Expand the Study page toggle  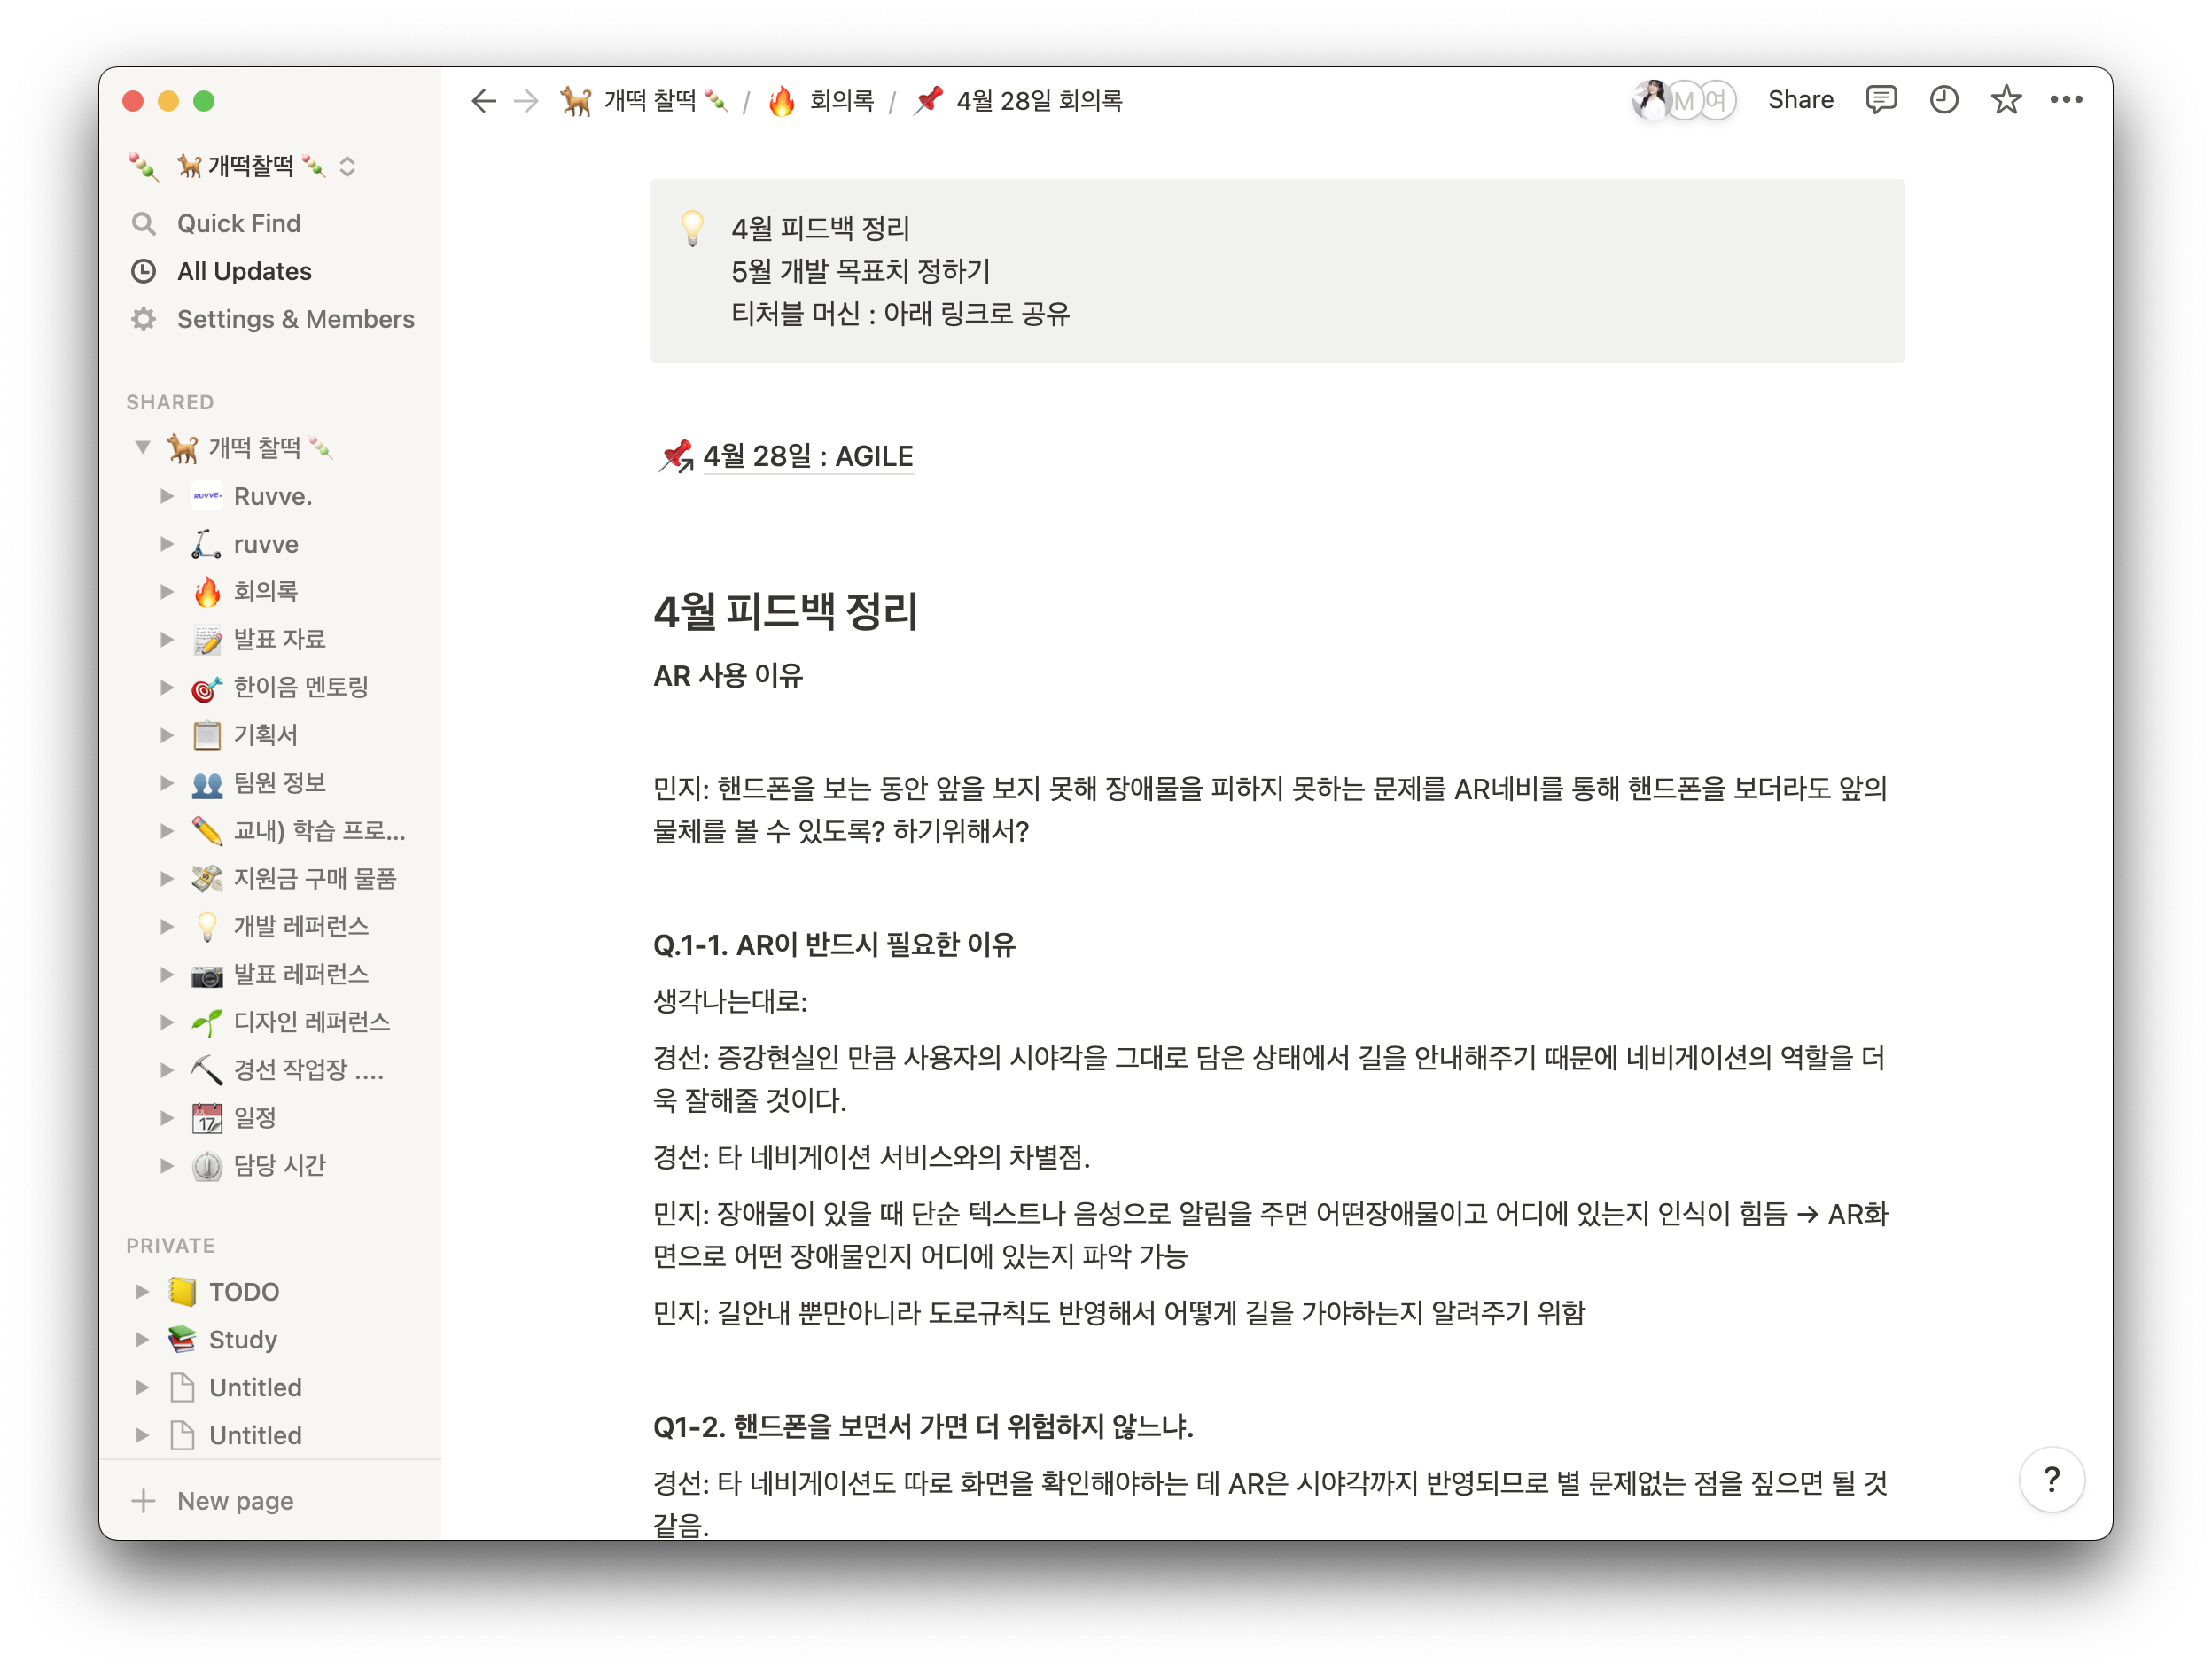tap(142, 1339)
